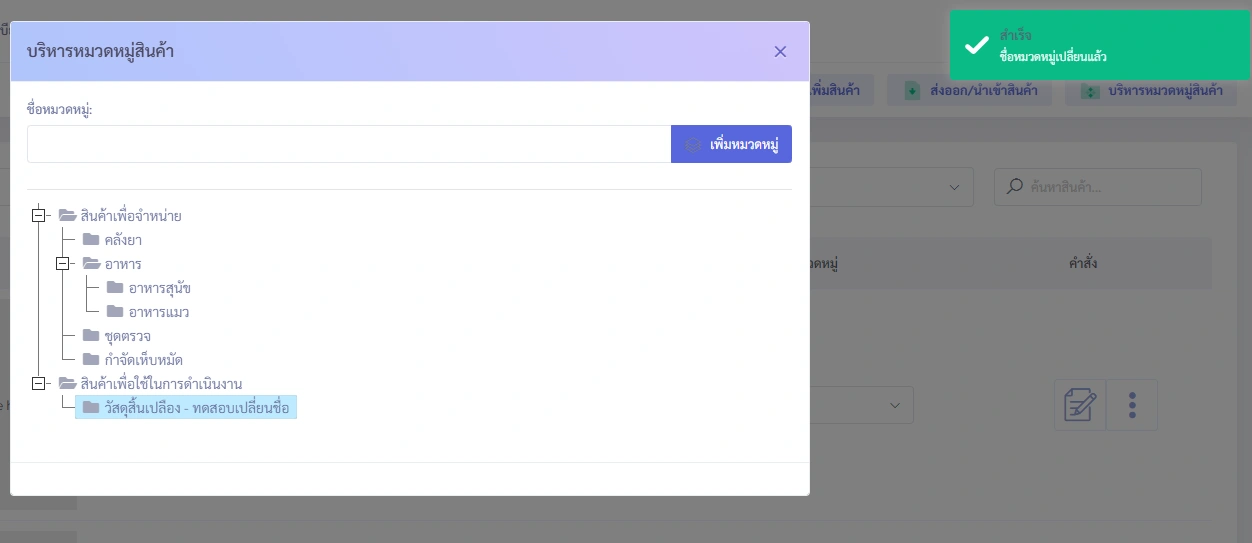The width and height of the screenshot is (1252, 543).
Task: Collapse the สินค้าเพื่อจำหน่าย tree node
Action: [x=39, y=215]
